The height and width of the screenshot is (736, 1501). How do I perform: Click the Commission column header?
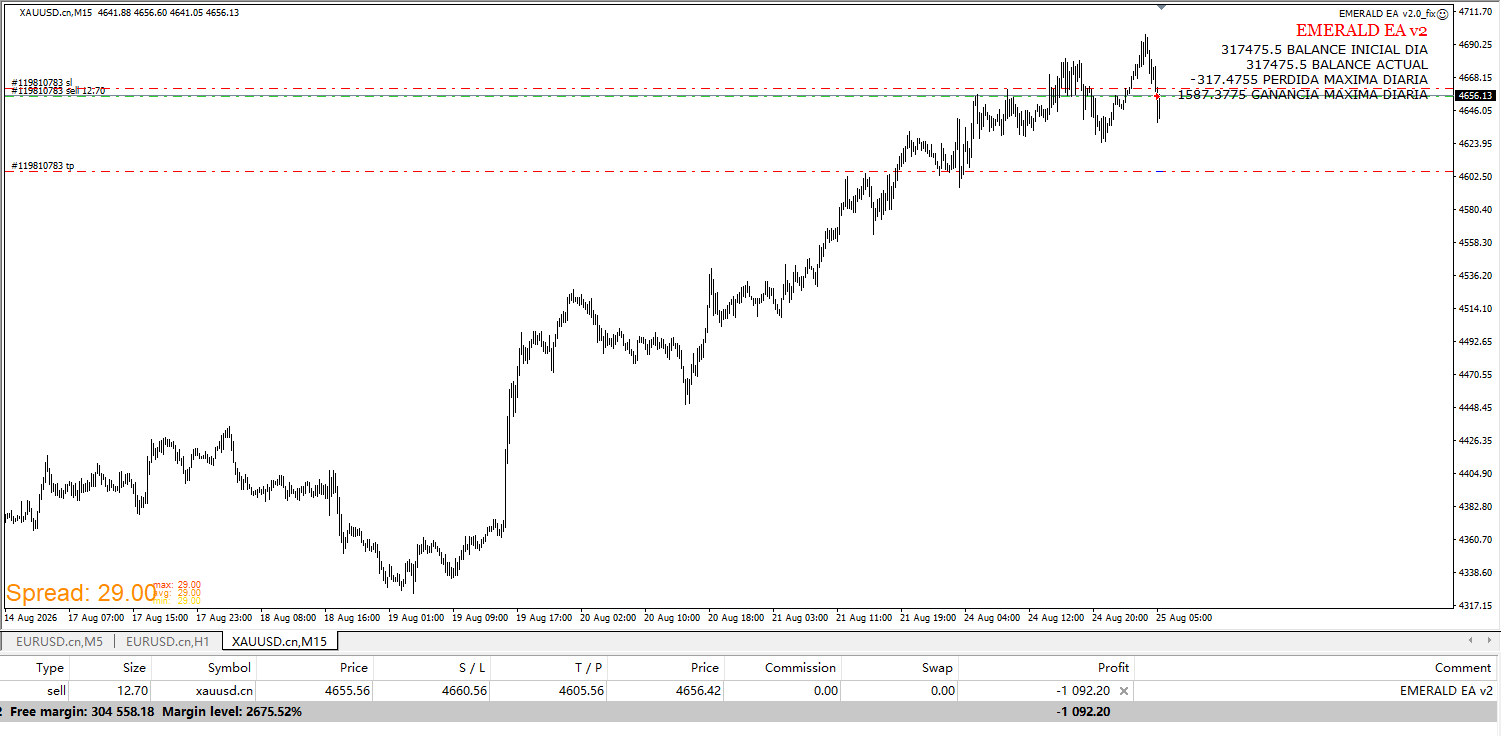click(x=800, y=667)
